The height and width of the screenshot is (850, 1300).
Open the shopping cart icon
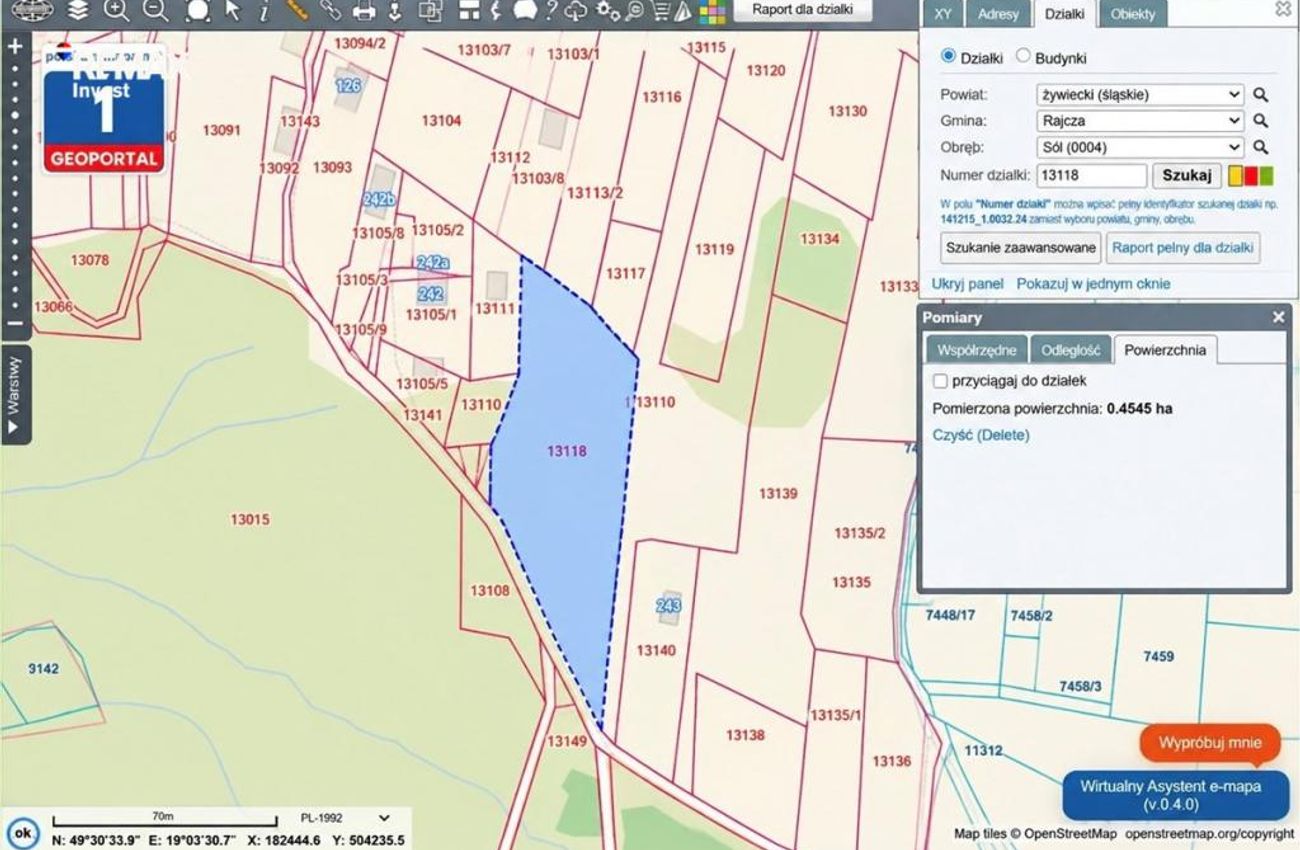(660, 11)
